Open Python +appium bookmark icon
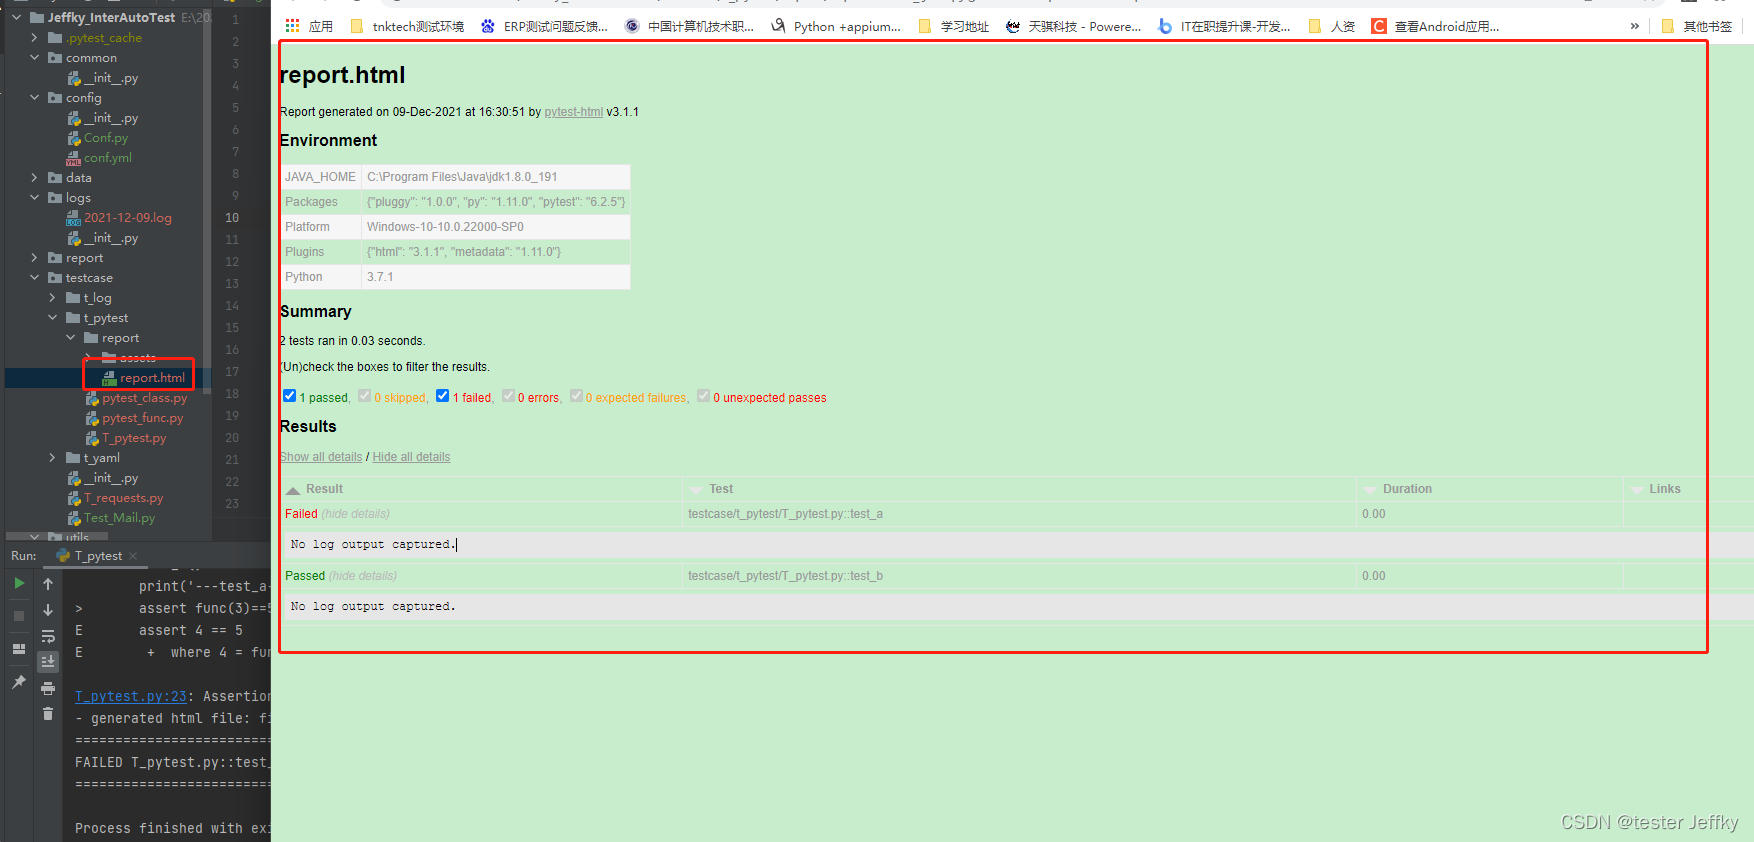This screenshot has height=842, width=1754. point(778,26)
